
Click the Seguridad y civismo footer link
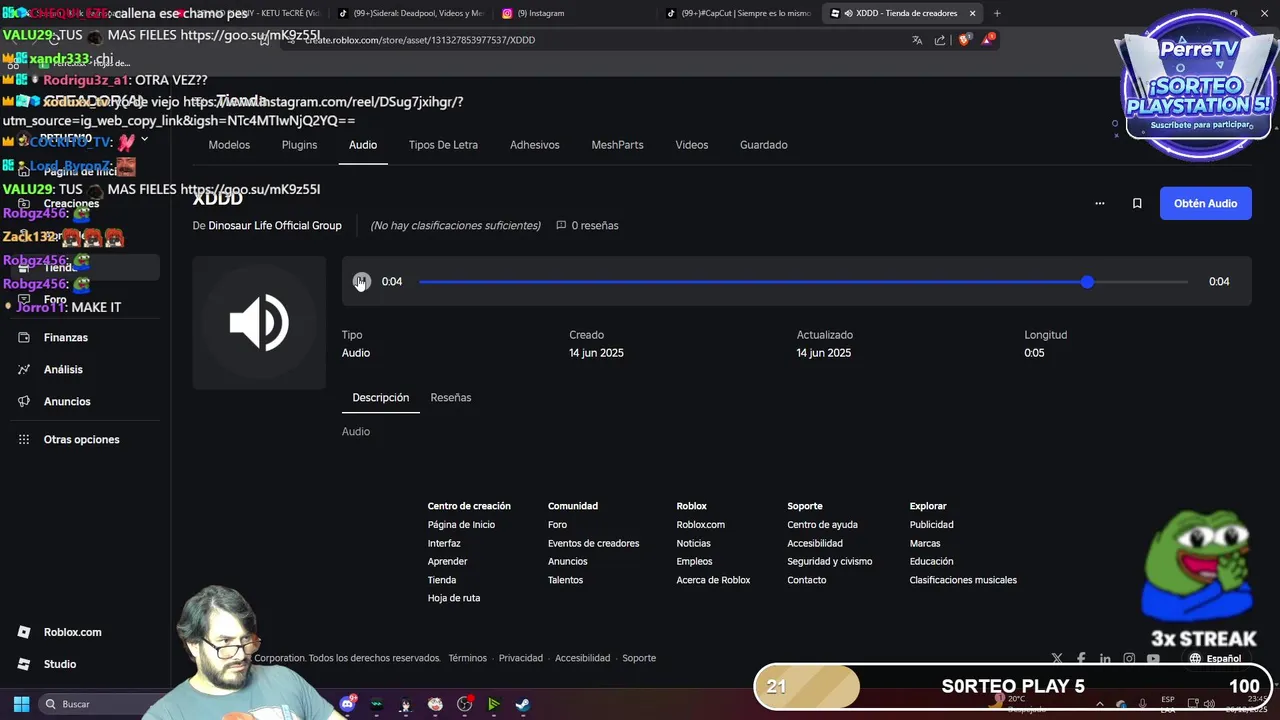click(x=829, y=562)
